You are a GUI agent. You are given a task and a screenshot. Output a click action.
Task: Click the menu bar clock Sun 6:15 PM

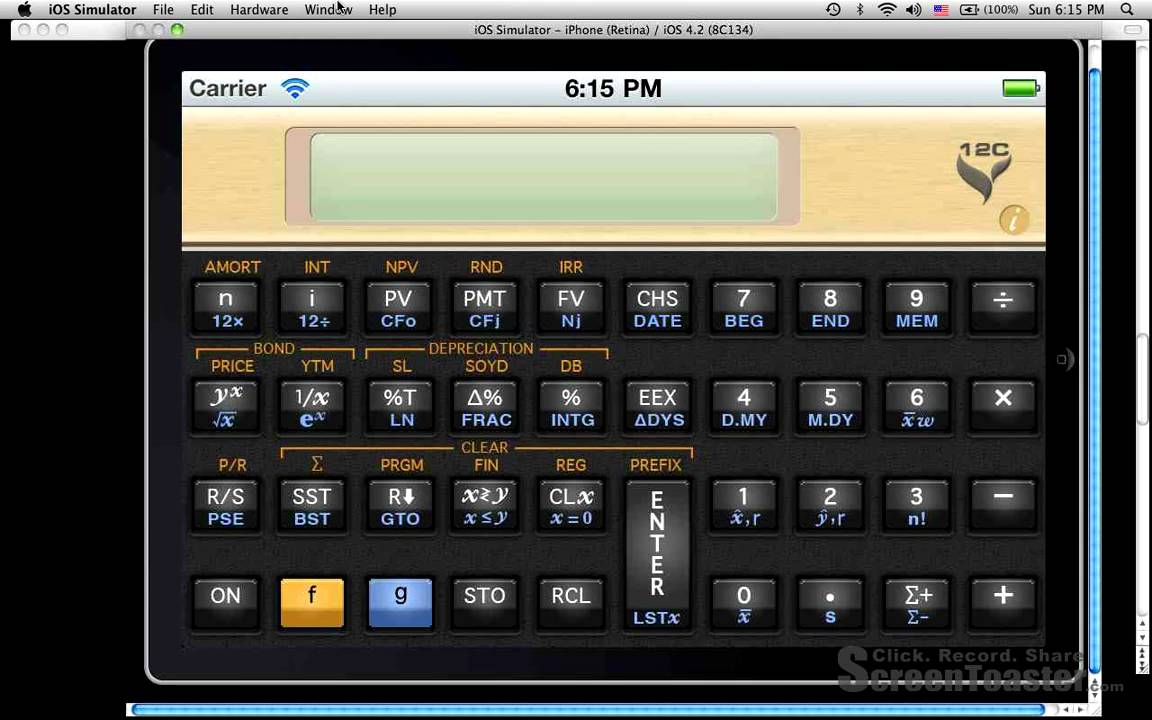pyautogui.click(x=1066, y=10)
